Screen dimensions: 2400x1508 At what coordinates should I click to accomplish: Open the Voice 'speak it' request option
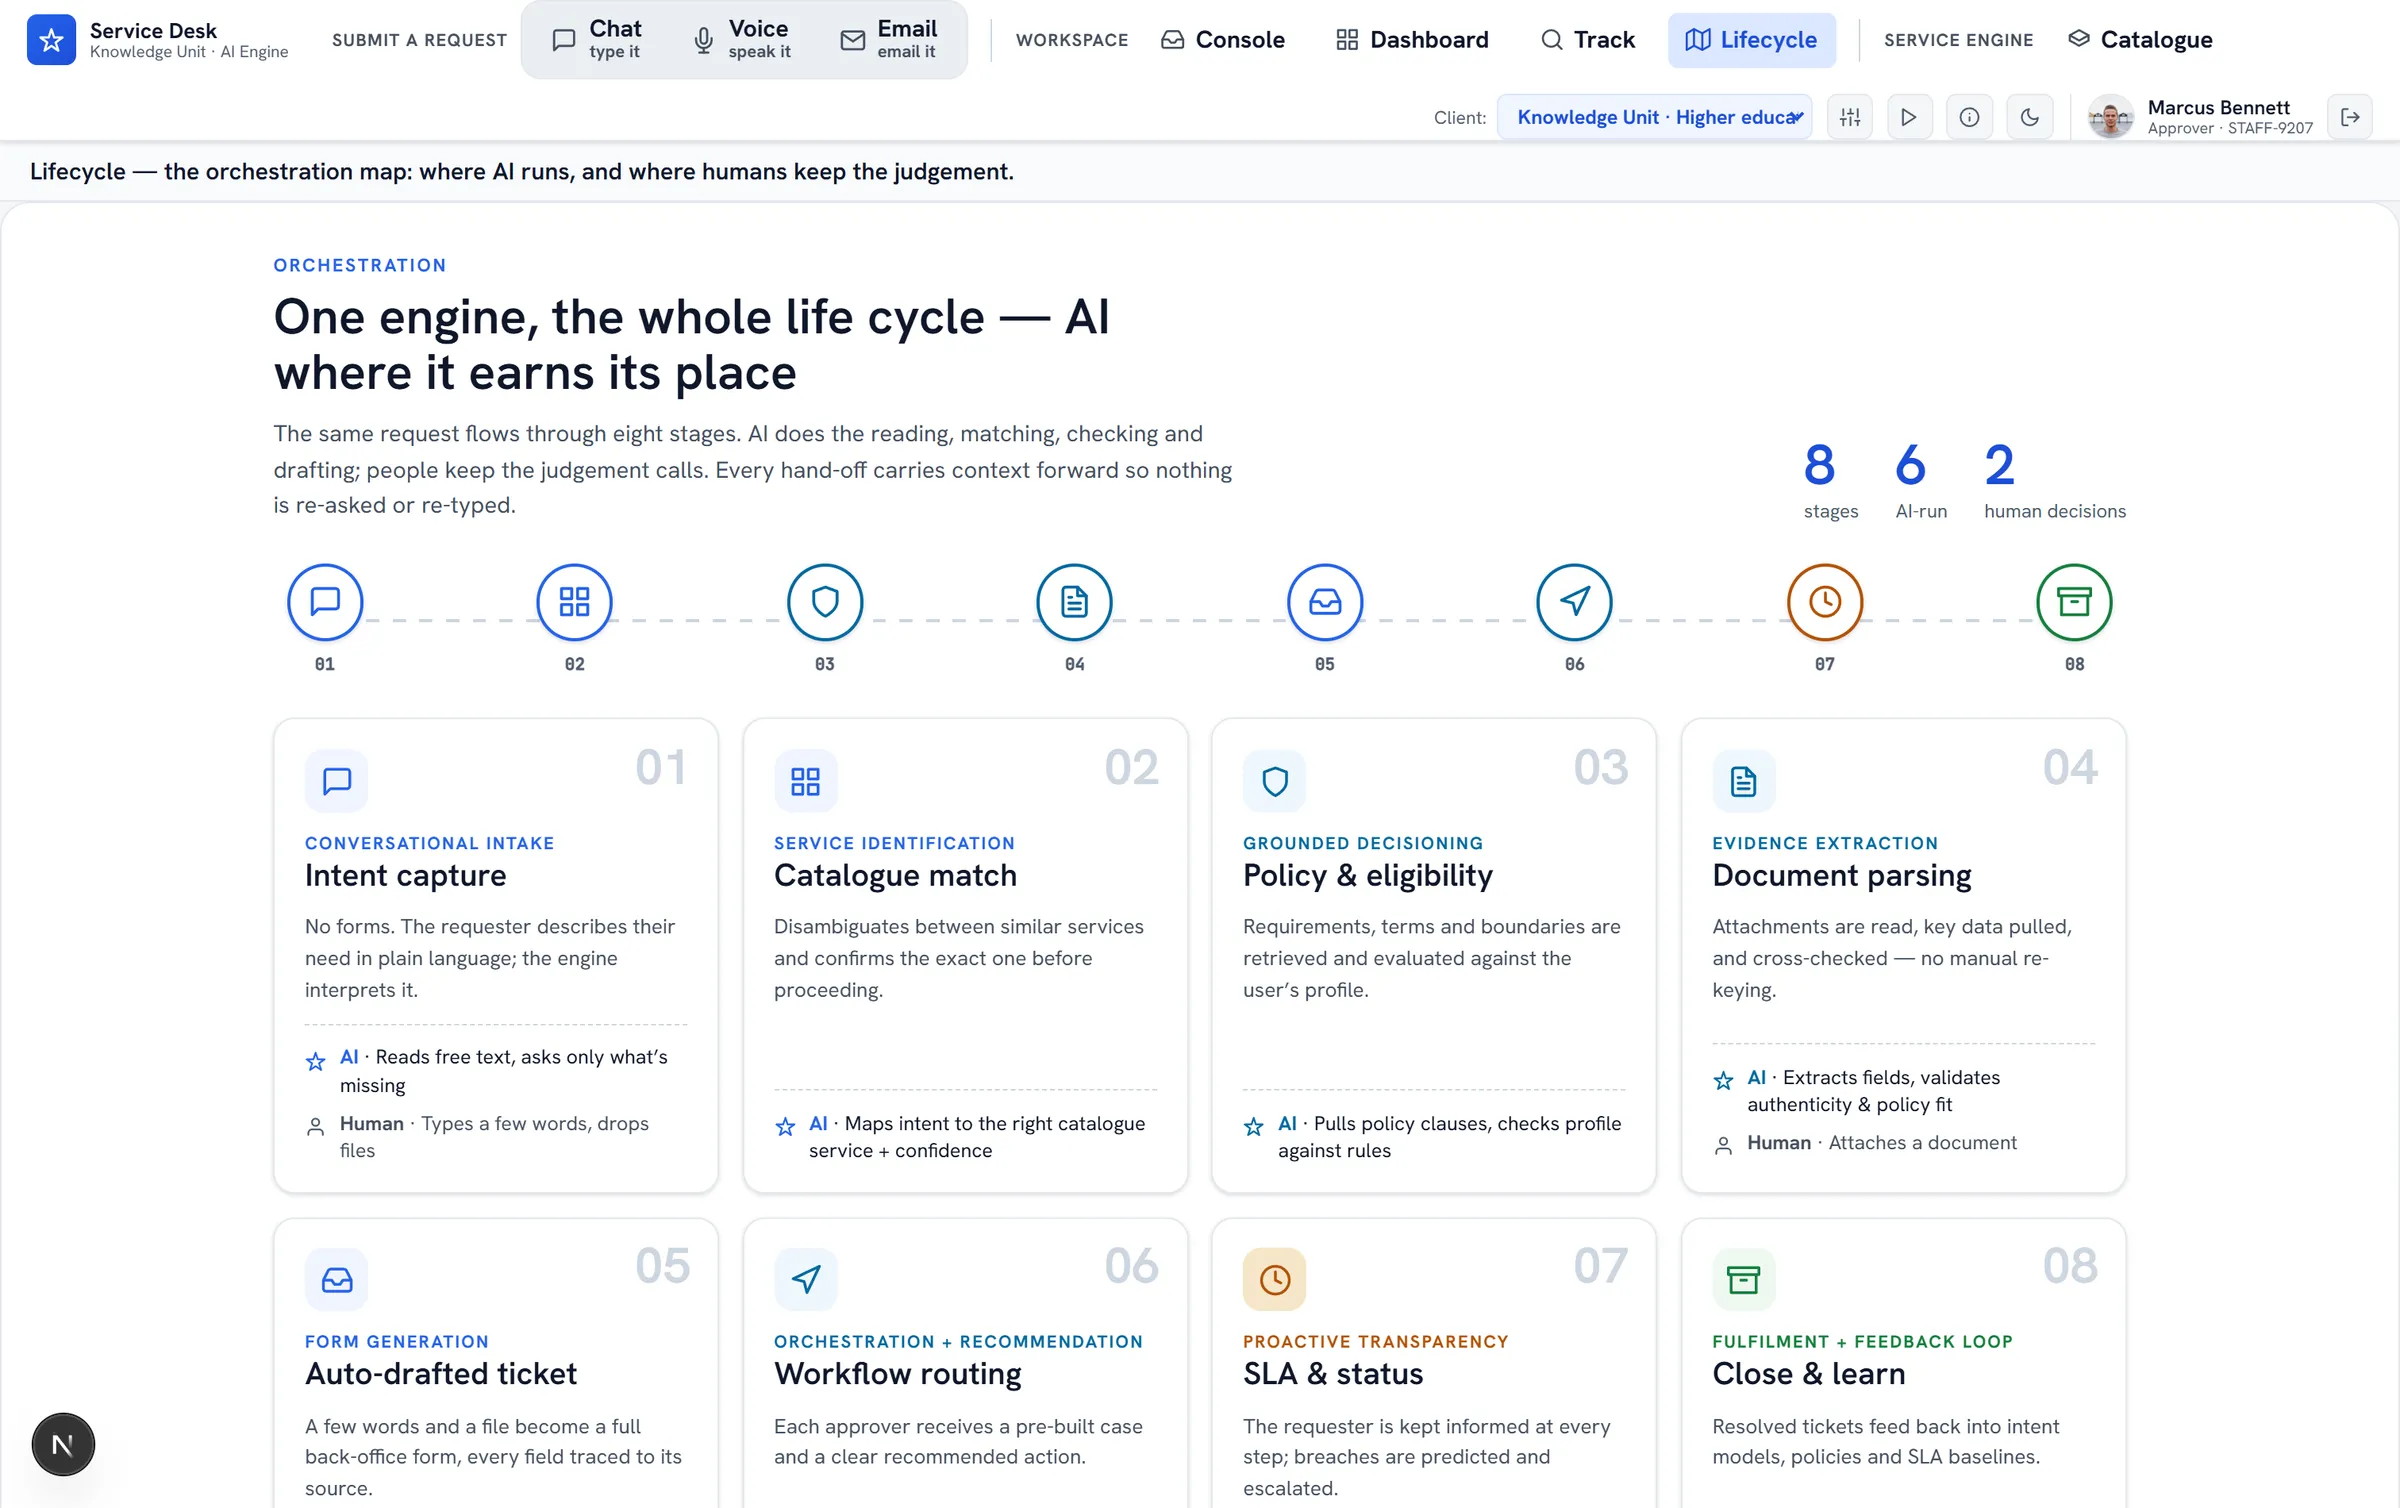pyautogui.click(x=742, y=40)
